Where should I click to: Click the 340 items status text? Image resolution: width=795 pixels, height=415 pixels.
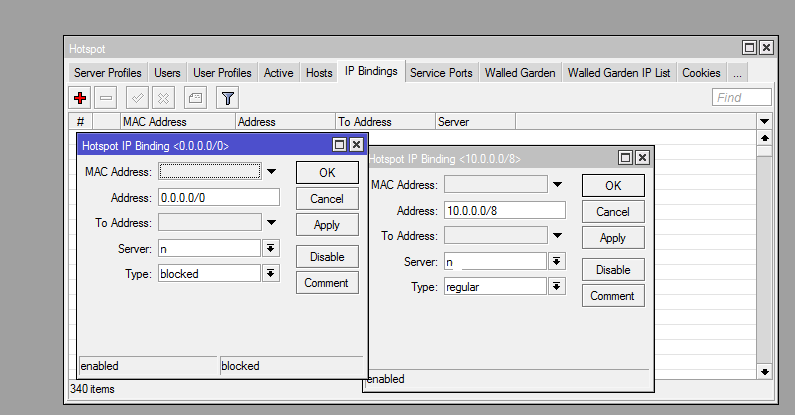(92, 389)
